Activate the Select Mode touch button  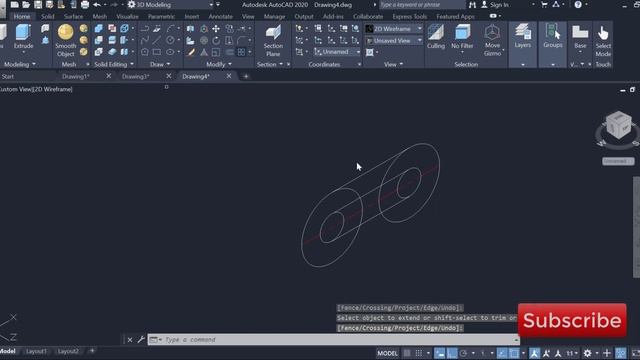click(x=603, y=41)
